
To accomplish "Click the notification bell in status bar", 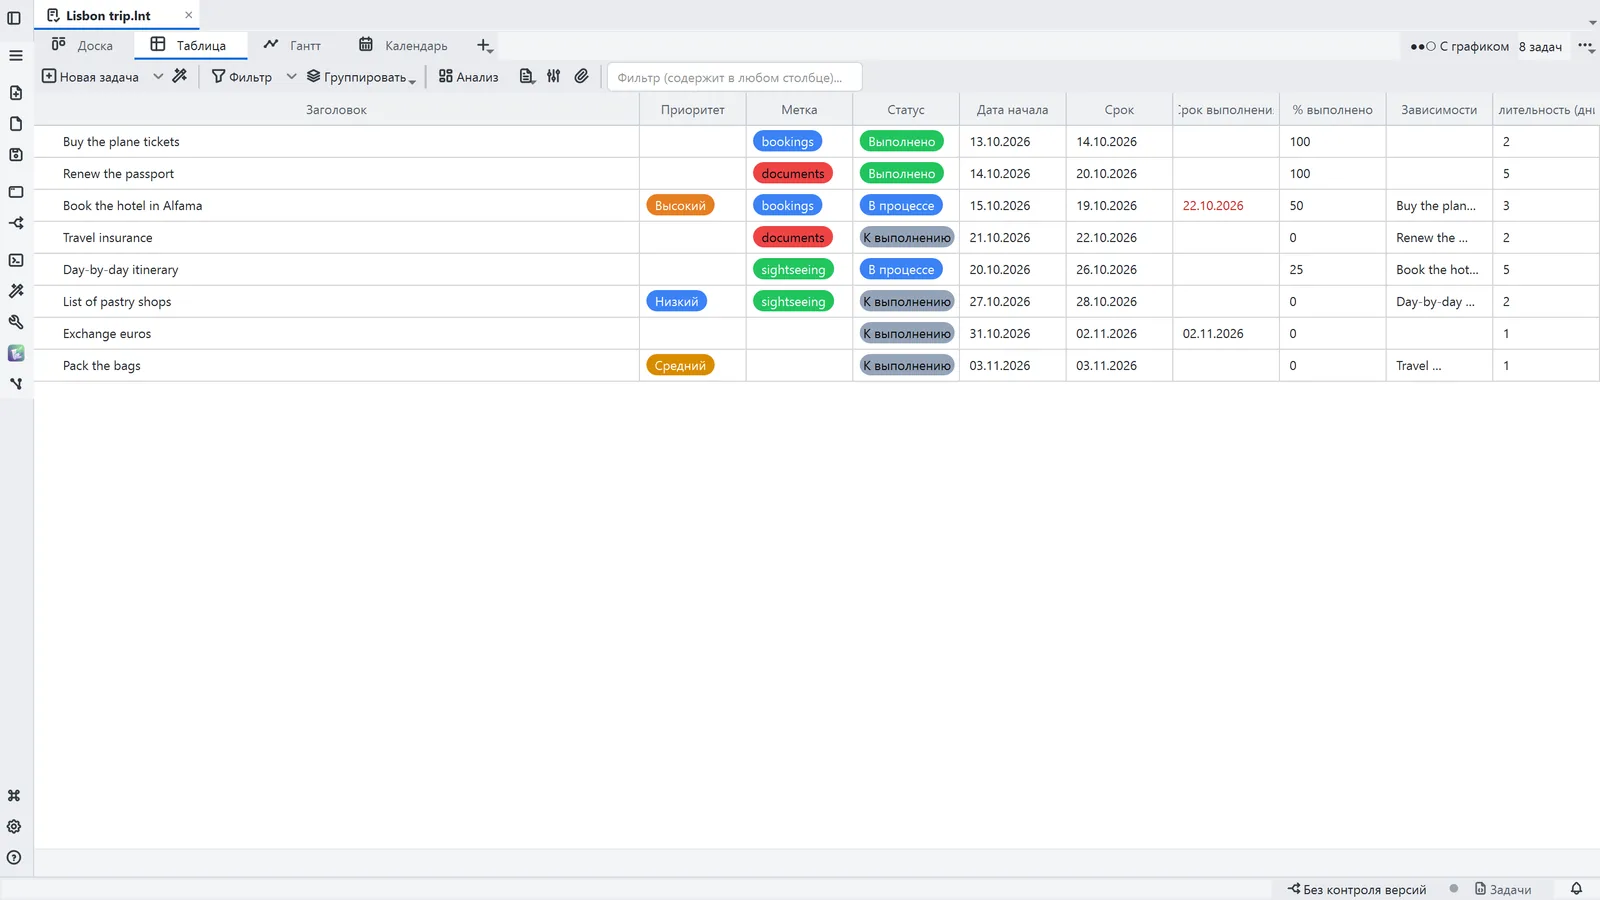I will pyautogui.click(x=1576, y=889).
